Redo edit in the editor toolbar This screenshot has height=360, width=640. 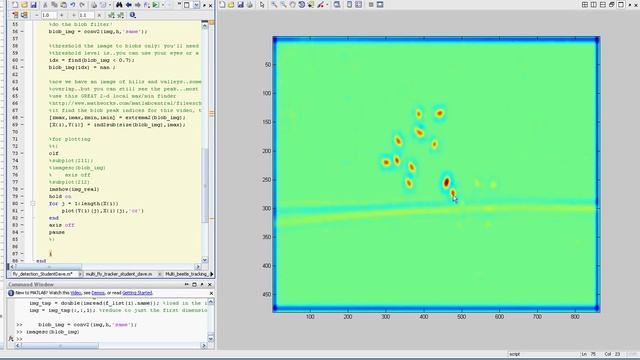[x=82, y=5]
